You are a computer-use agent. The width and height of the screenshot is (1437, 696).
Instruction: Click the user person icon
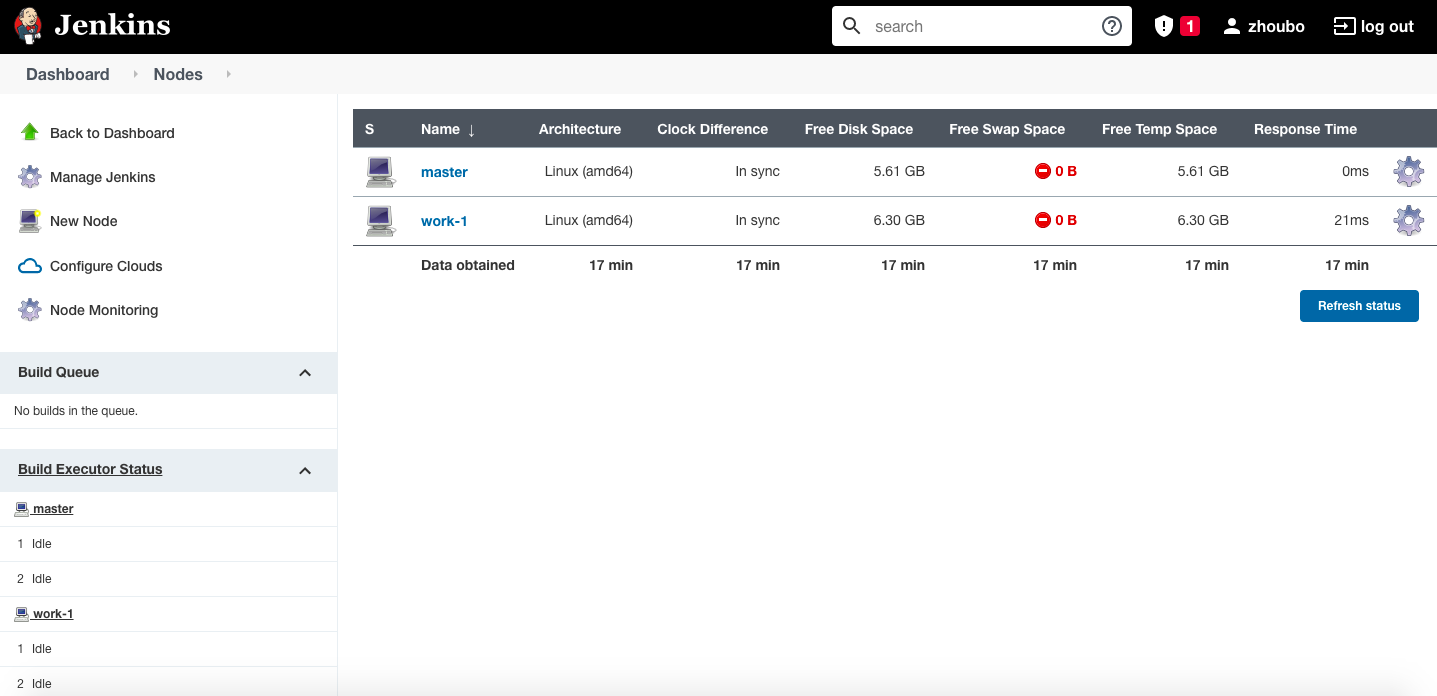click(1232, 26)
